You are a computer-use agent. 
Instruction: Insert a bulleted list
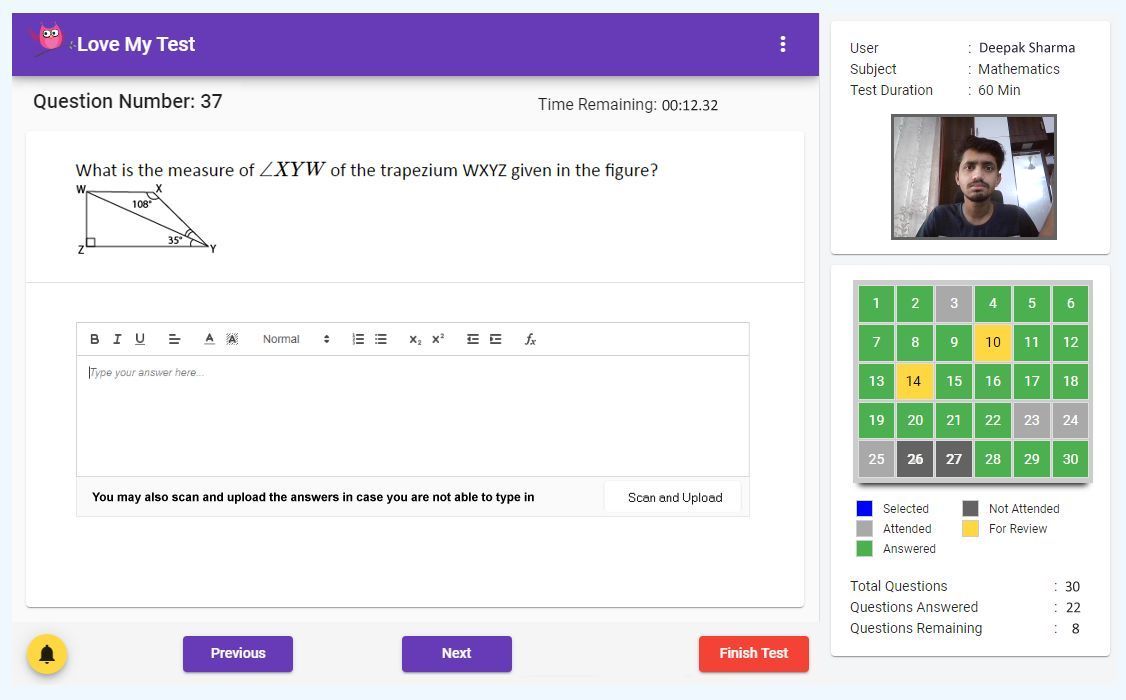click(381, 339)
